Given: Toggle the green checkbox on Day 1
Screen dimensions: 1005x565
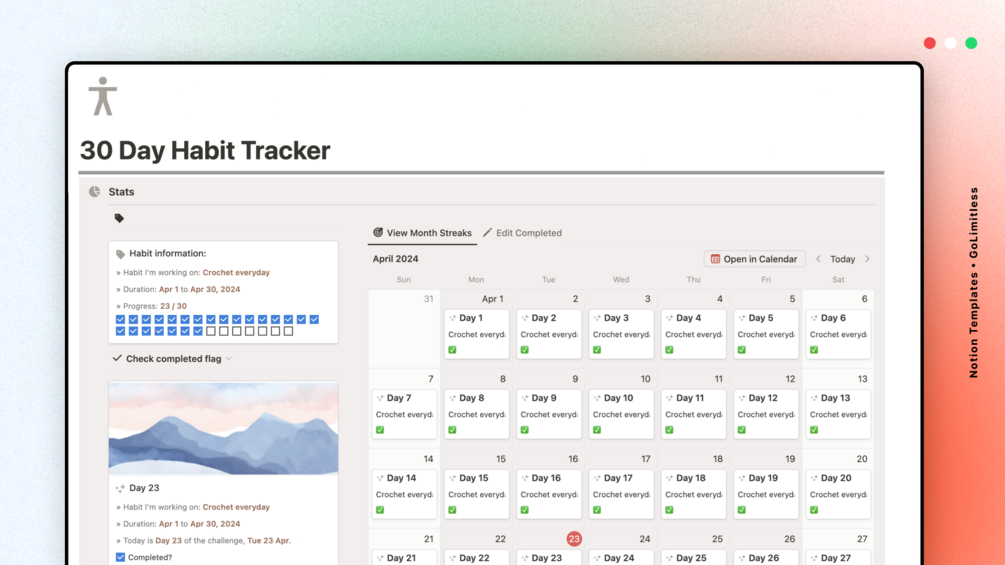Looking at the screenshot, I should [453, 350].
